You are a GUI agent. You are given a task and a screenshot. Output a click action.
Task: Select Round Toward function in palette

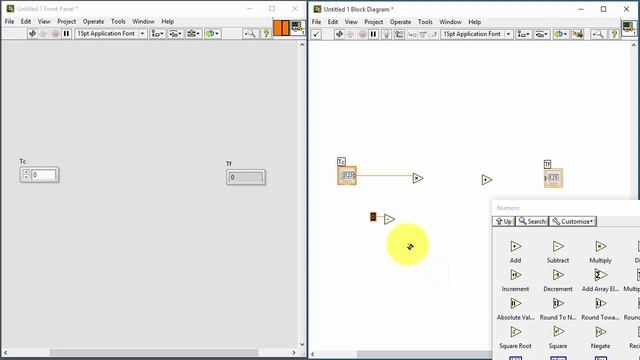600,304
